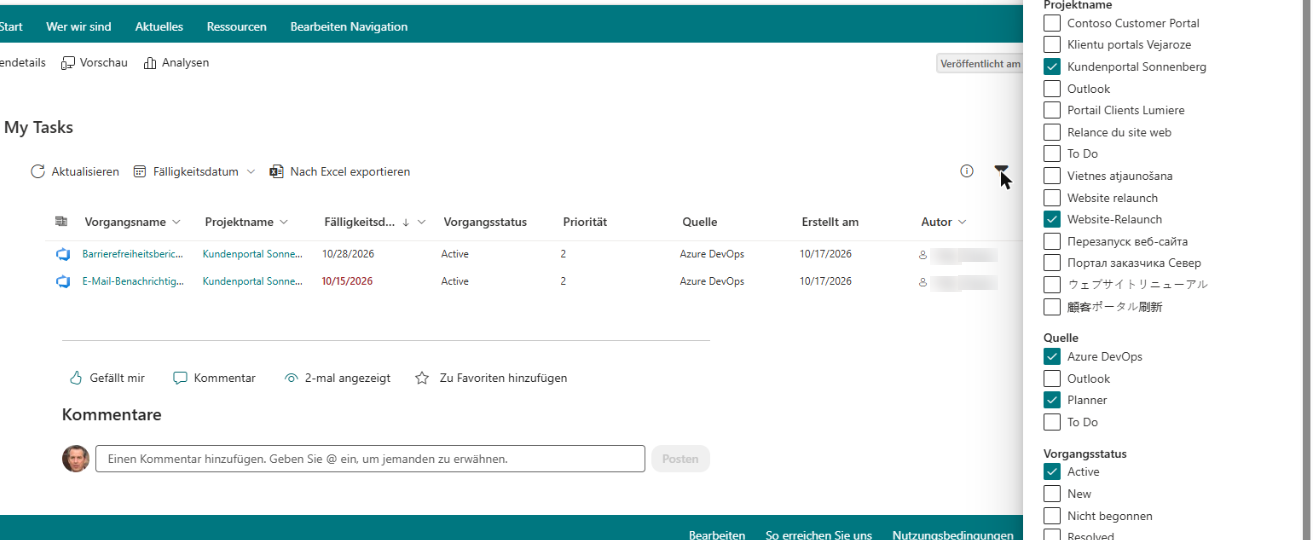
Task: Check Relance du site web checkbox
Action: (x=1052, y=132)
